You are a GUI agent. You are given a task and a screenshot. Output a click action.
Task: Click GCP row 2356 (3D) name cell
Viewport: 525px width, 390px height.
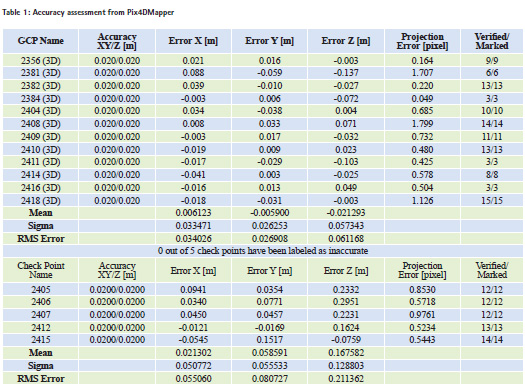[41, 61]
